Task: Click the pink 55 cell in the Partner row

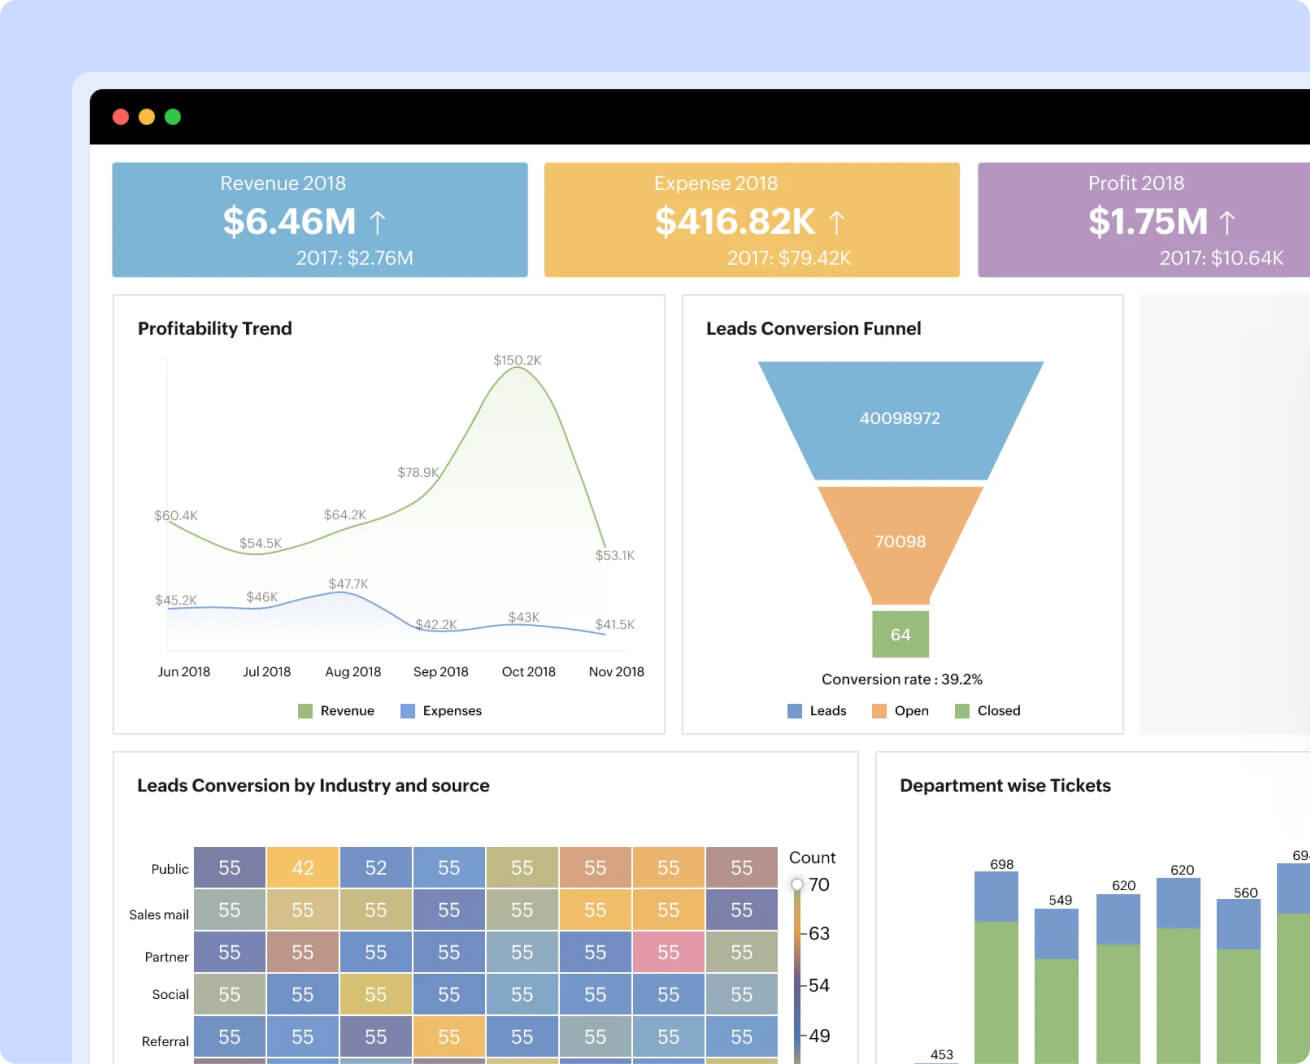Action: point(668,952)
